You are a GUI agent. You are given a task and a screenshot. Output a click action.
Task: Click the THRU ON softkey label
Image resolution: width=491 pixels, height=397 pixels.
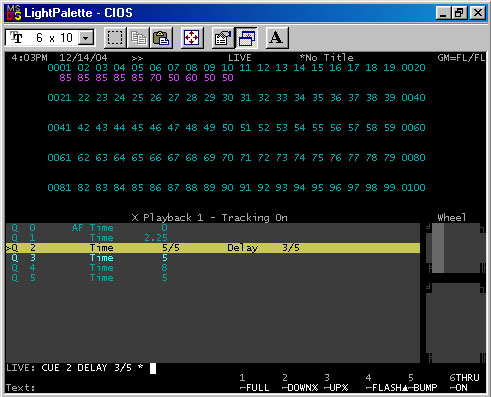coord(464,383)
